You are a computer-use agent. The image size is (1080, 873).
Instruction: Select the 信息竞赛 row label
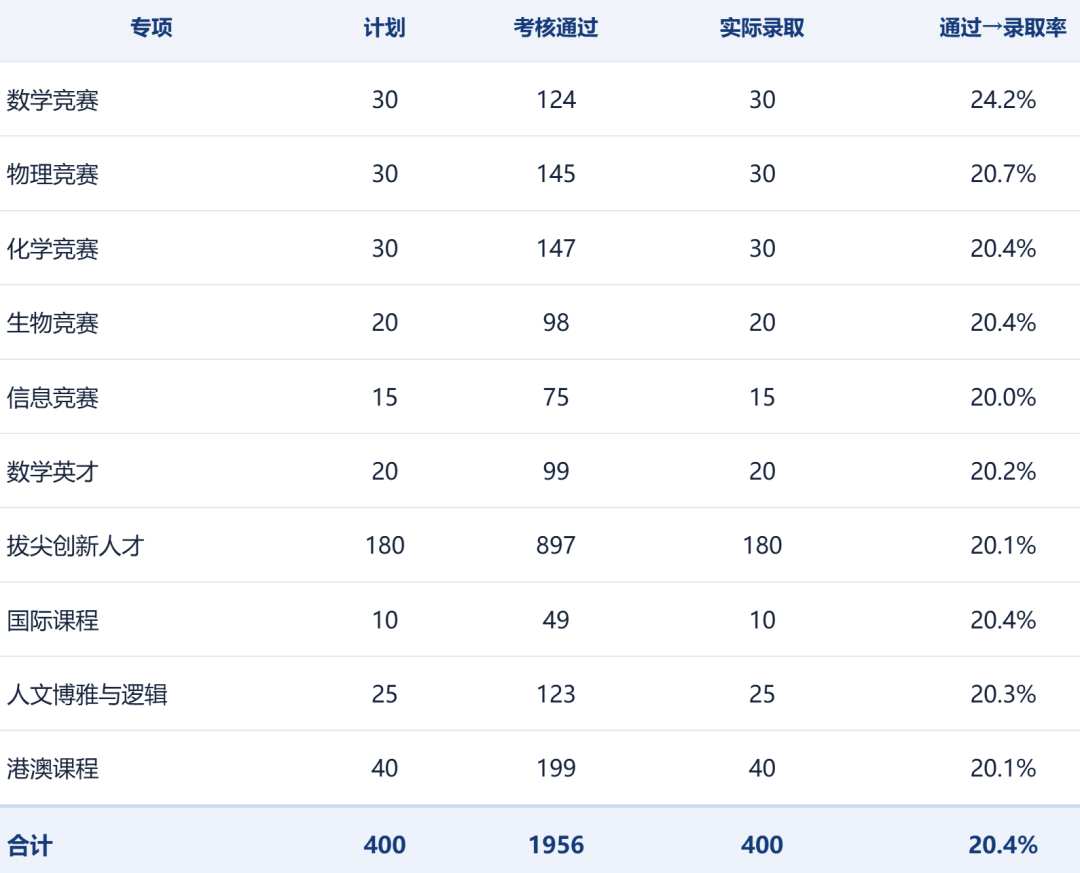pyautogui.click(x=53, y=398)
